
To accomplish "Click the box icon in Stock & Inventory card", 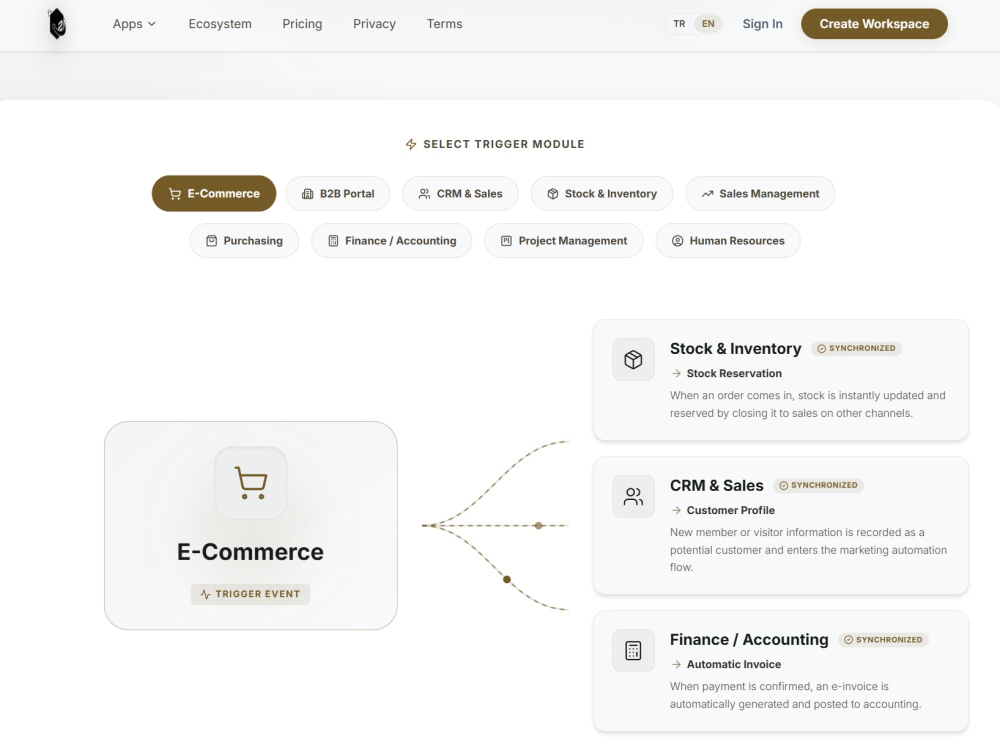I will coord(633,360).
